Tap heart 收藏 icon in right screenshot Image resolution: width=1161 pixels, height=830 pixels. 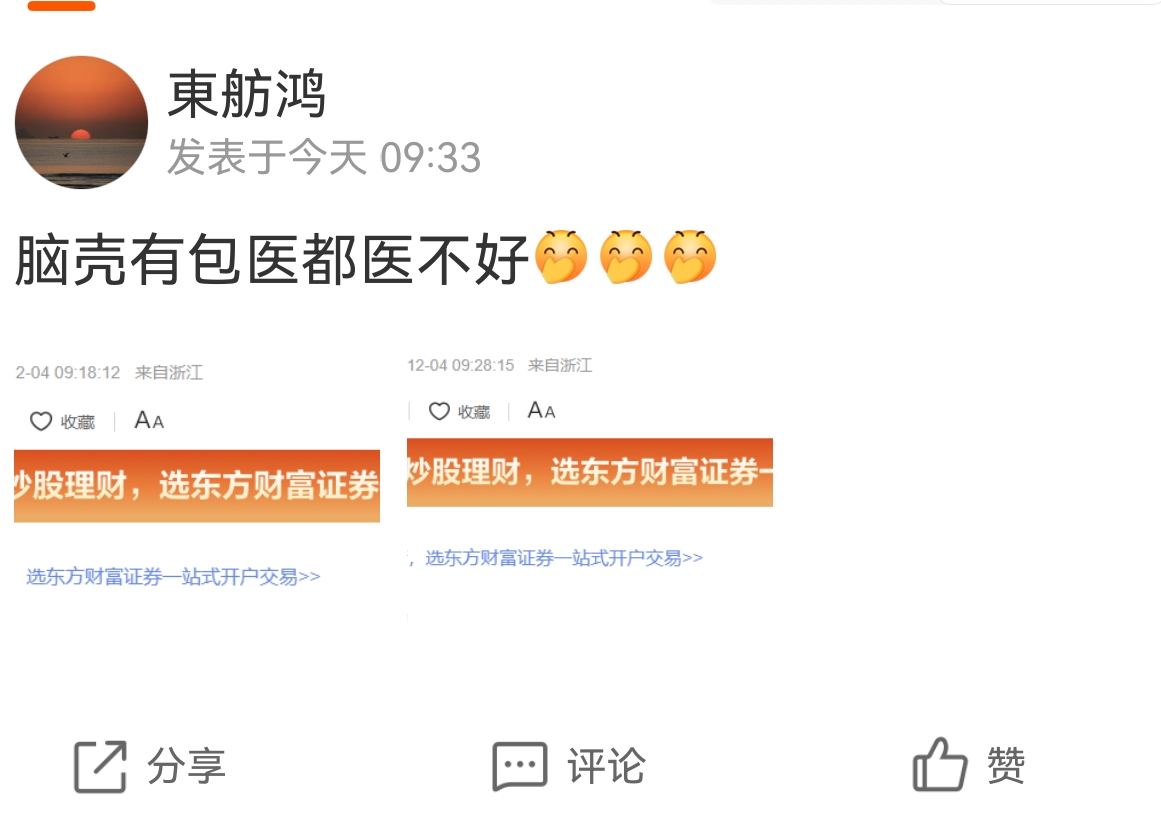(439, 411)
